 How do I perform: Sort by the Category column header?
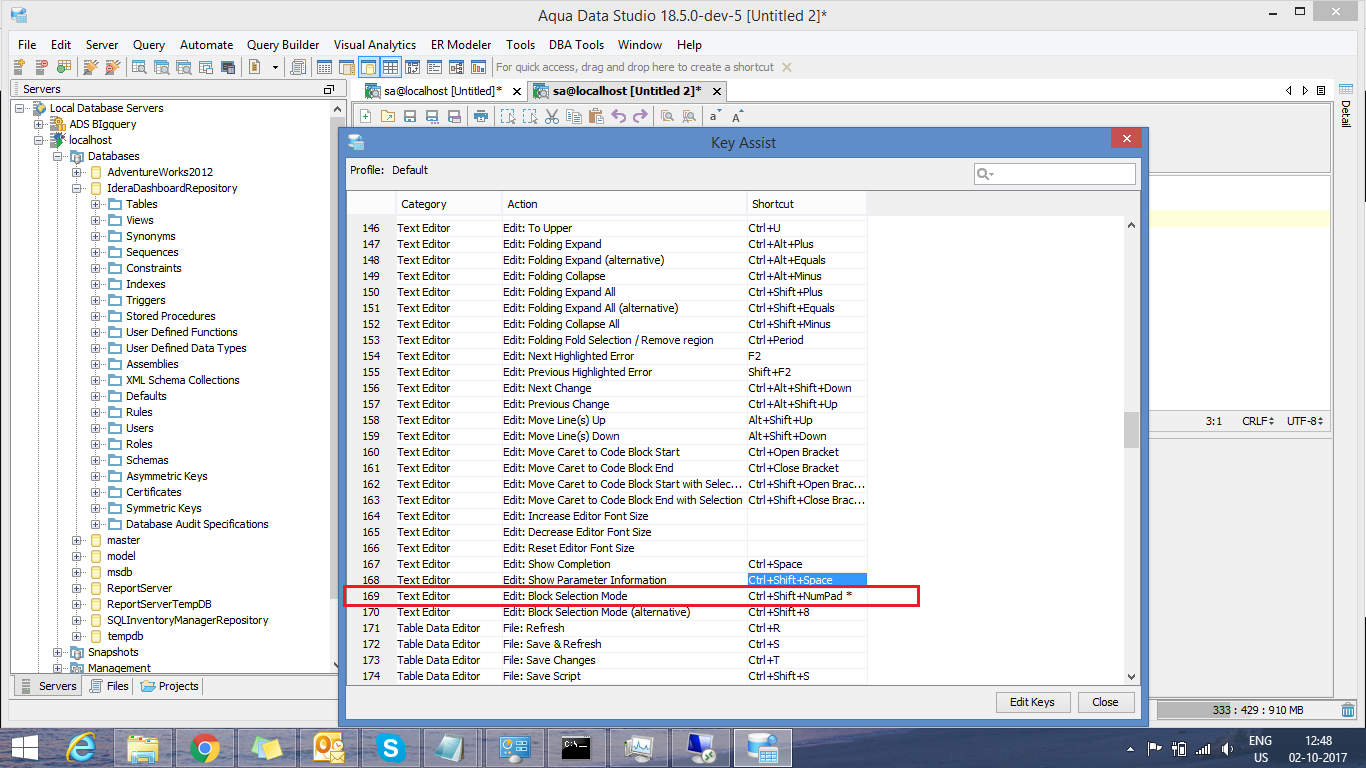point(448,204)
